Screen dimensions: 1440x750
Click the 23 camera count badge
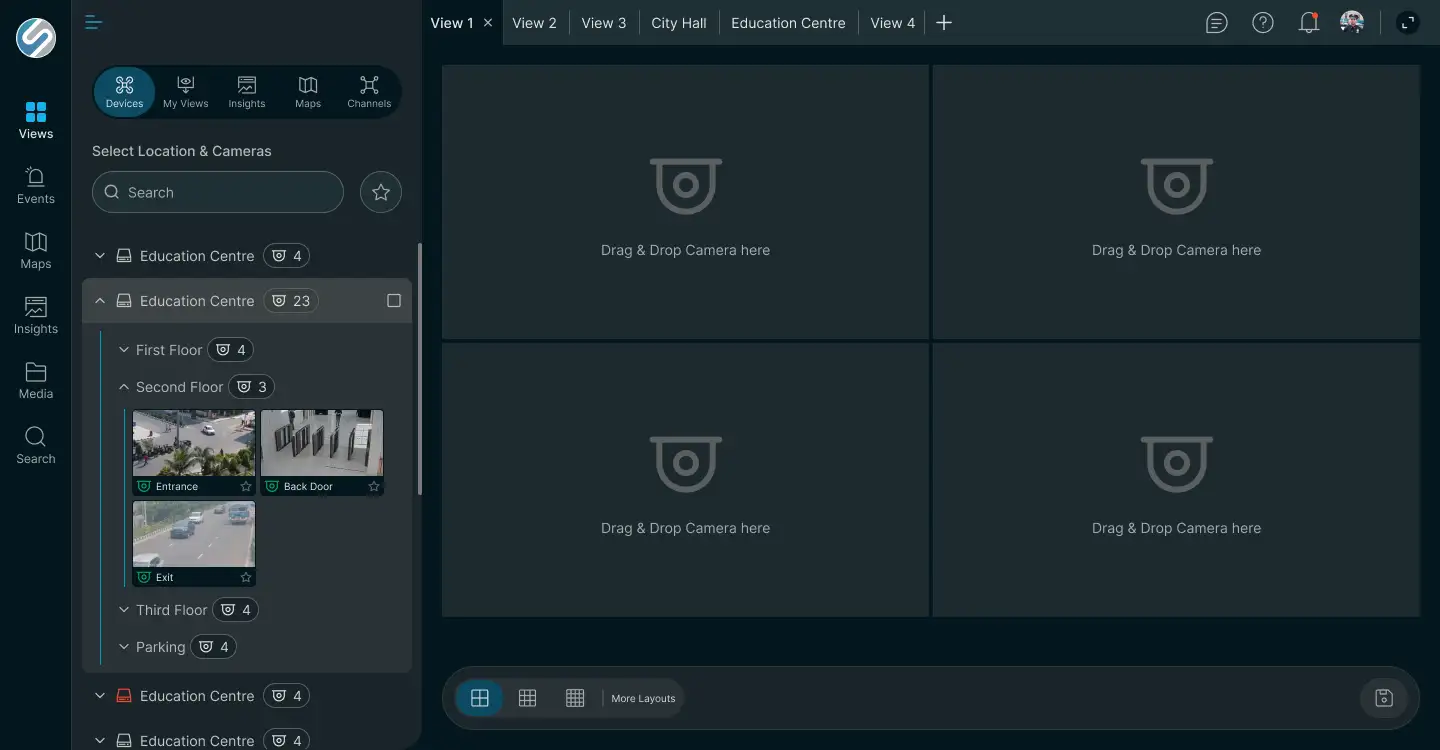[x=291, y=301]
